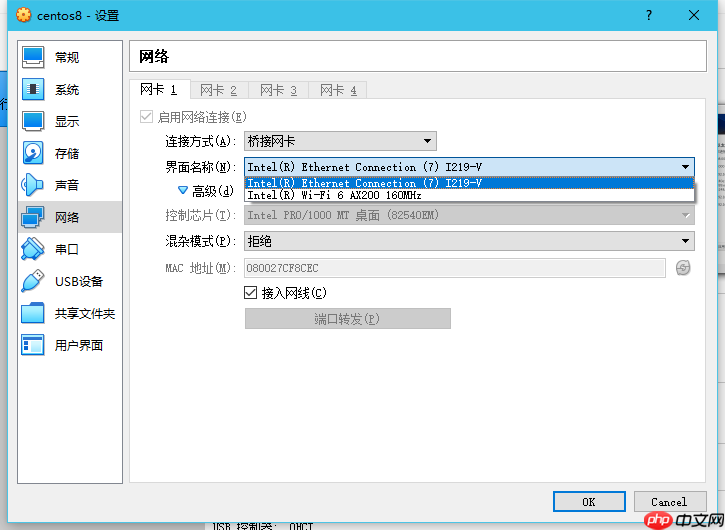Click the MAC 地址 field 080027CF8CEC
This screenshot has width=725, height=530.
point(455,268)
